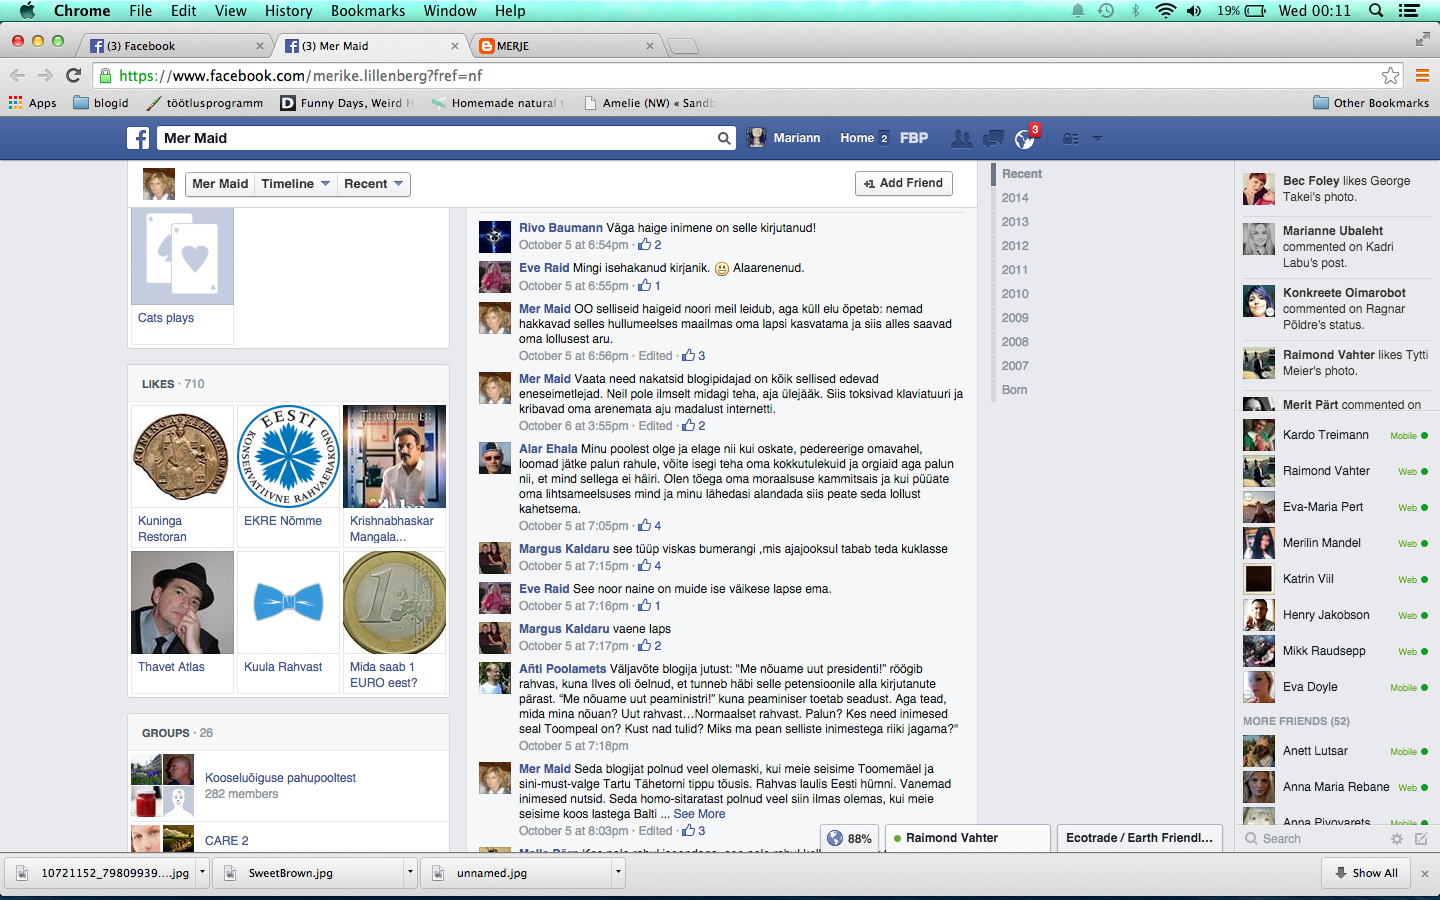Open macOS Spotlight search icon
The image size is (1440, 900).
[1376, 11]
